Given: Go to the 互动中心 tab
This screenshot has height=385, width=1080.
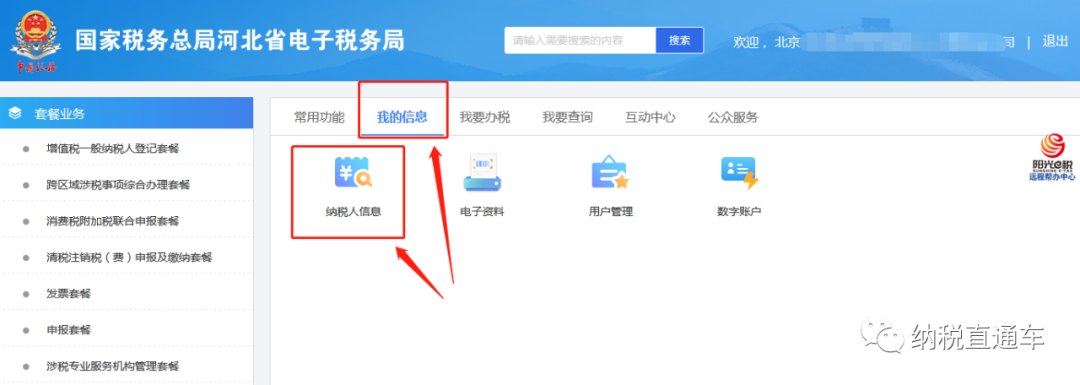Looking at the screenshot, I should 650,117.
